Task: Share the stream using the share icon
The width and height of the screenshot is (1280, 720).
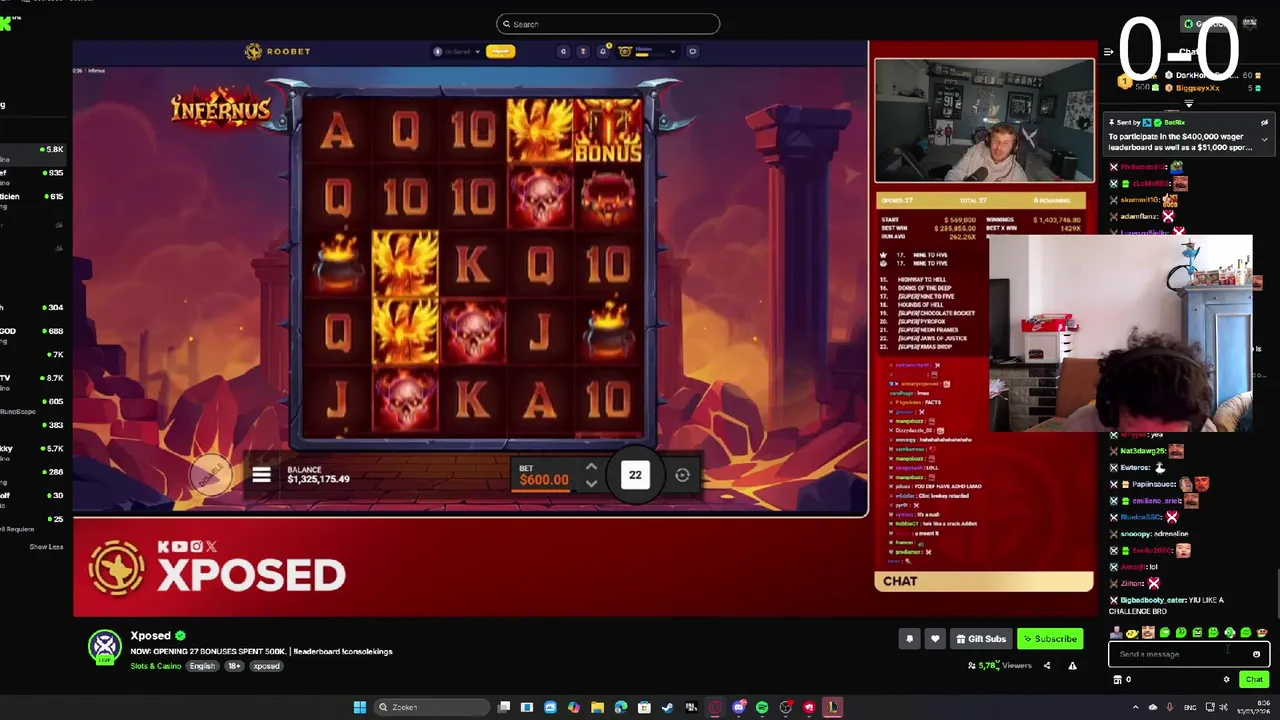Action: (x=1047, y=665)
